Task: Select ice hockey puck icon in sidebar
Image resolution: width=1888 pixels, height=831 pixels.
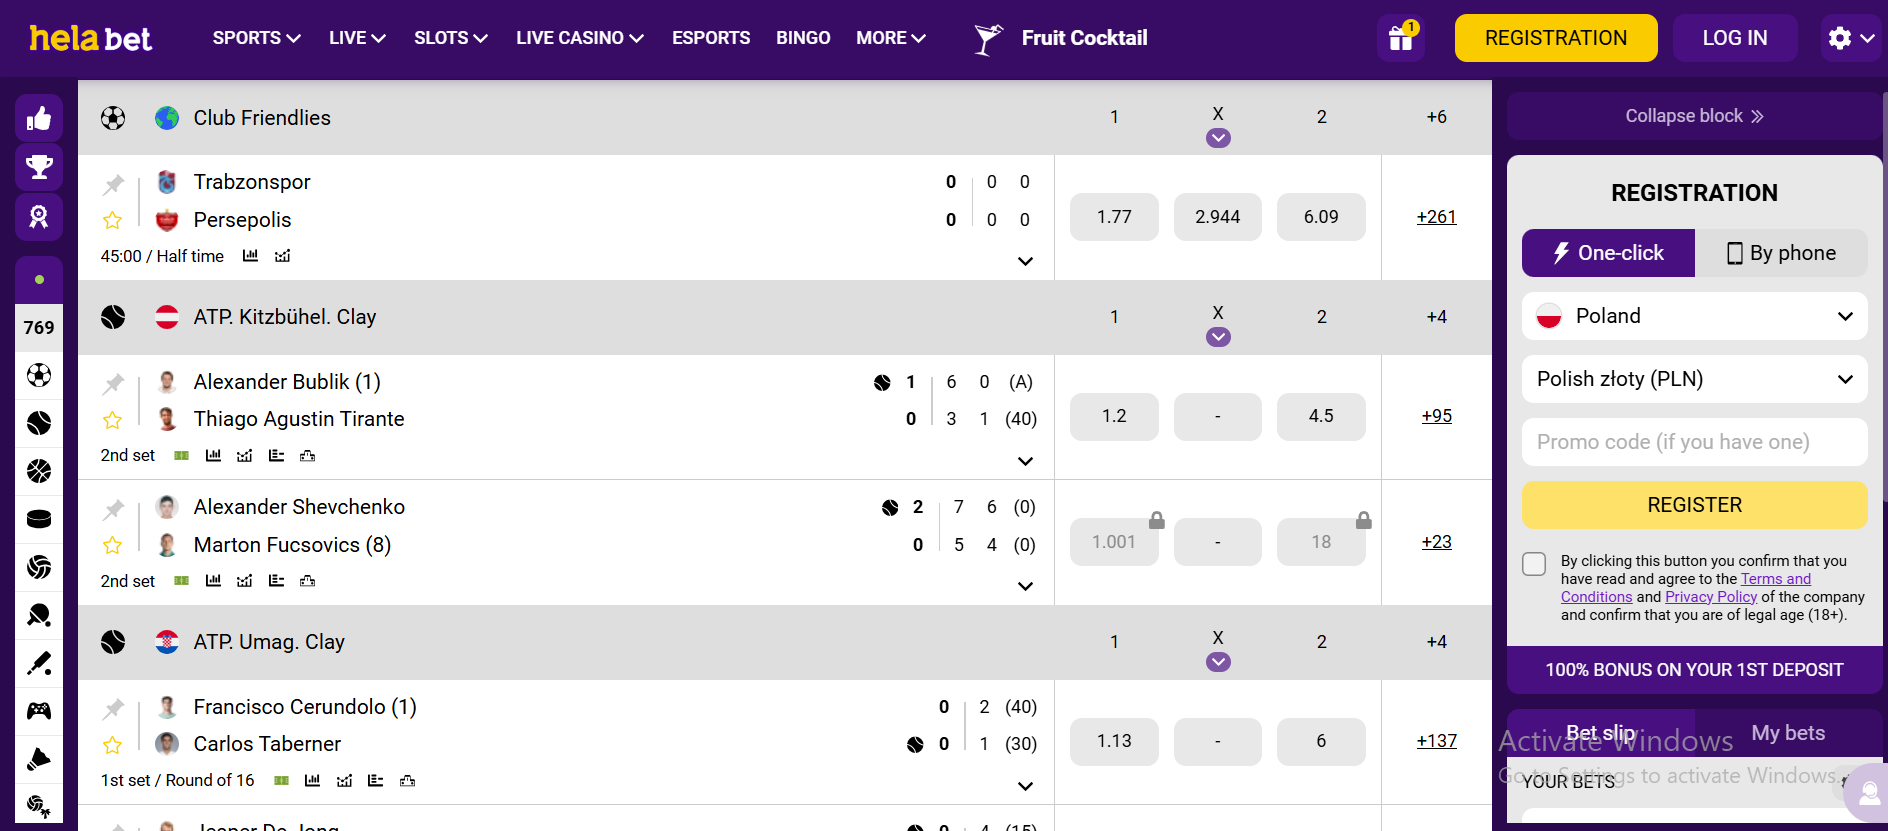Action: point(39,519)
